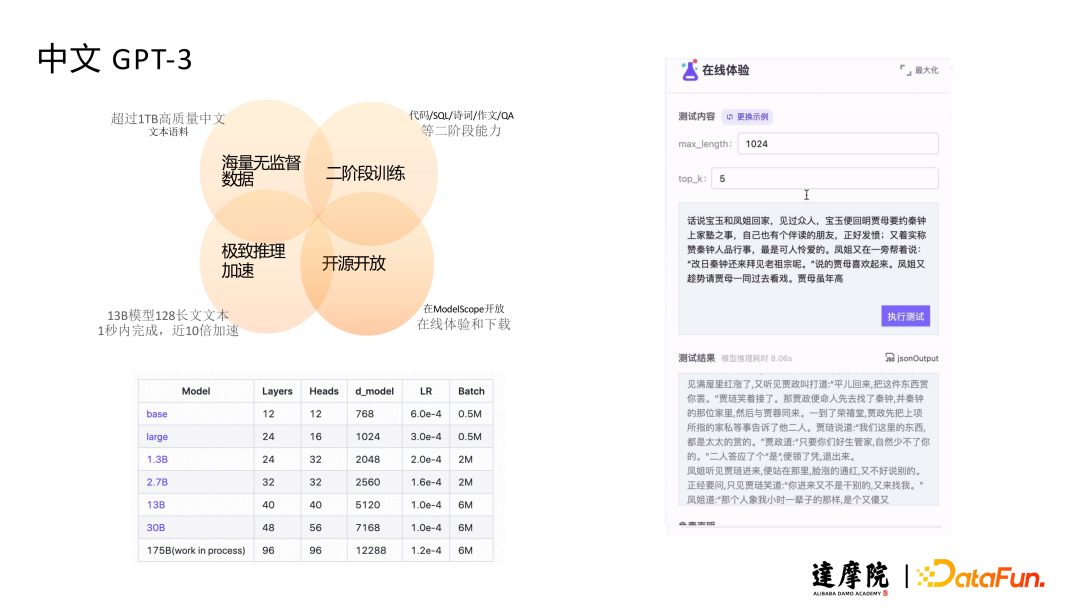Image resolution: width=1080 pixels, height=608 pixels.
Task: Click the Layers column header
Action: coord(277,391)
